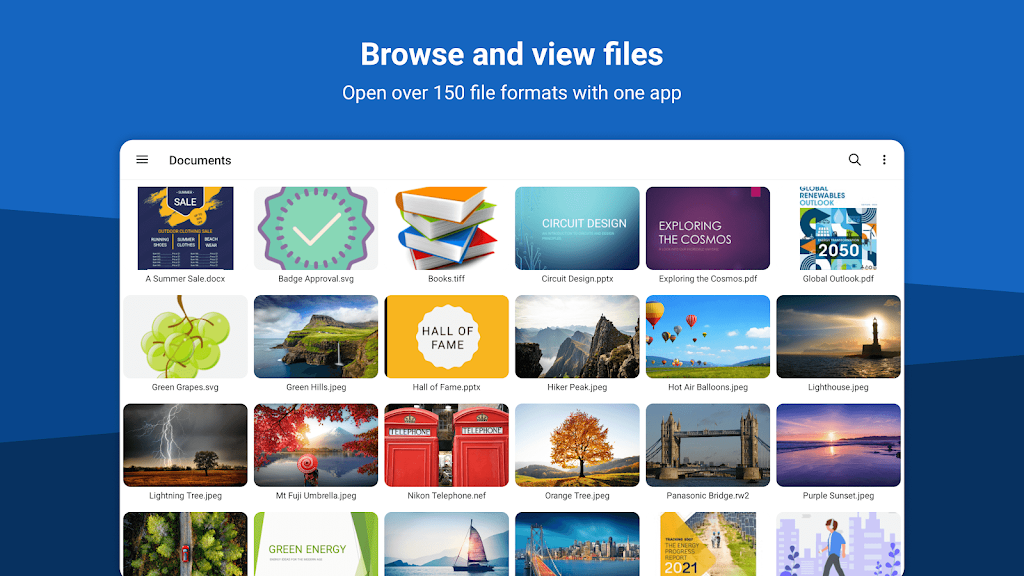Open Circuit Design.pptx presentation
The width and height of the screenshot is (1024, 576).
[577, 228]
